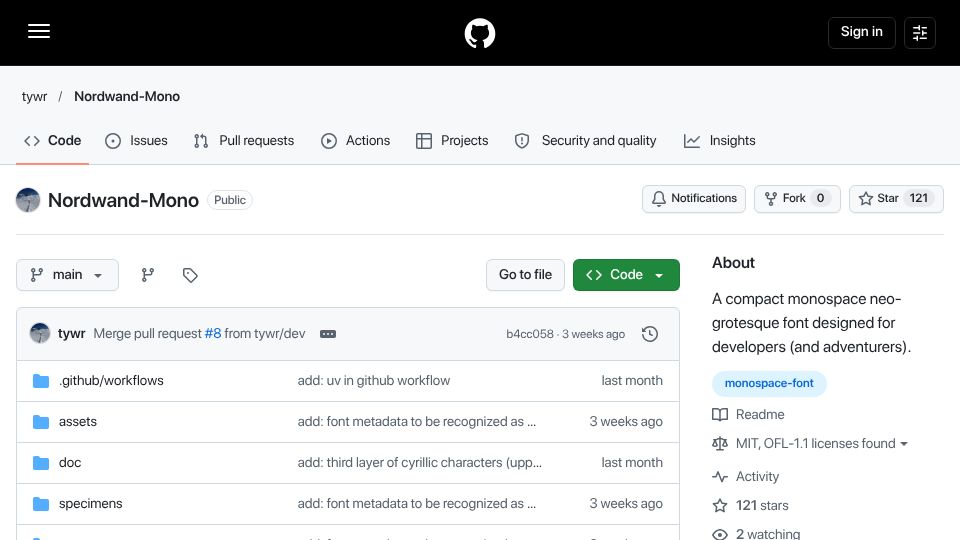Open the tywr owner profile link
Screen dimensions: 960x540
click(34, 97)
